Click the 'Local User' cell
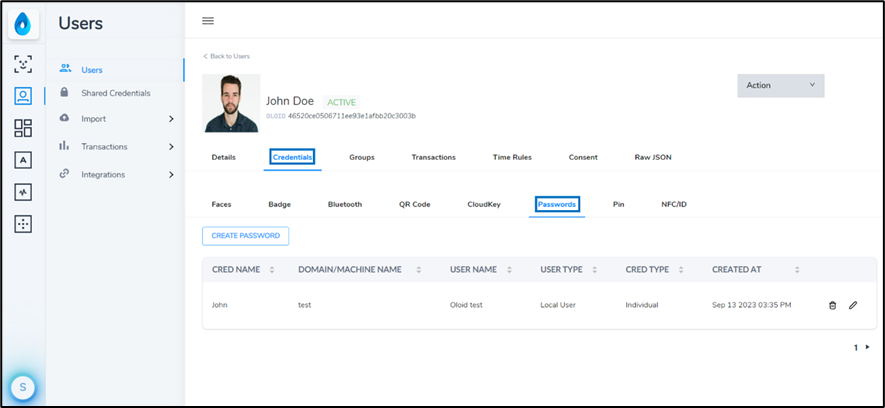Screen dimensions: 885x408 tap(559, 305)
